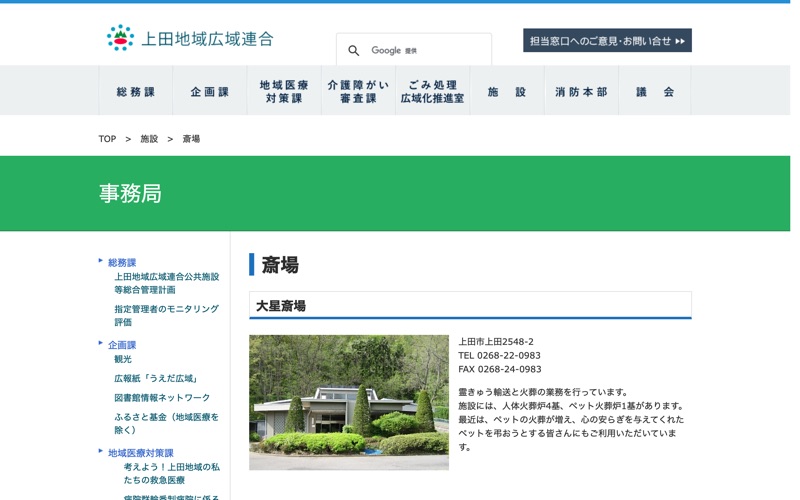This screenshot has height=500, width=800.
Task: Click the search magnifier icon
Action: click(x=354, y=51)
